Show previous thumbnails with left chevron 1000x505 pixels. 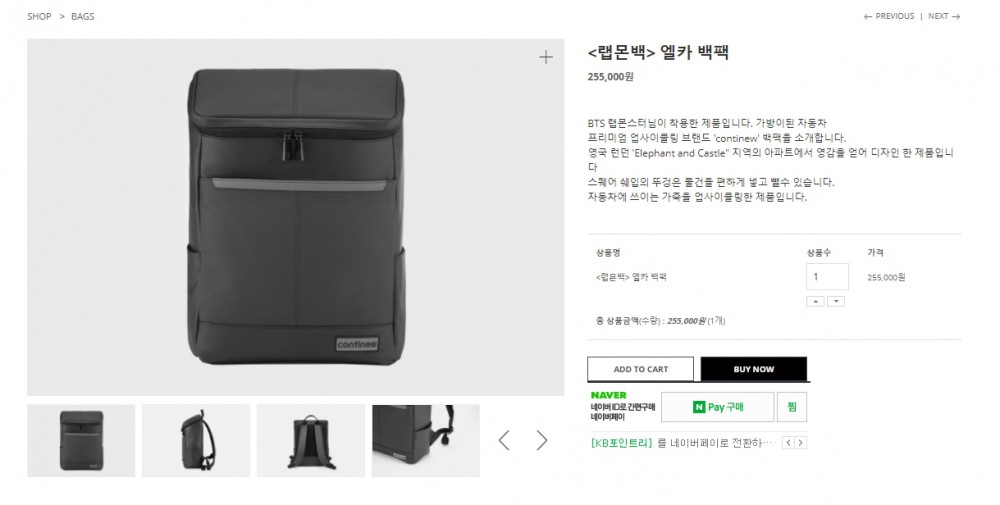(x=504, y=440)
